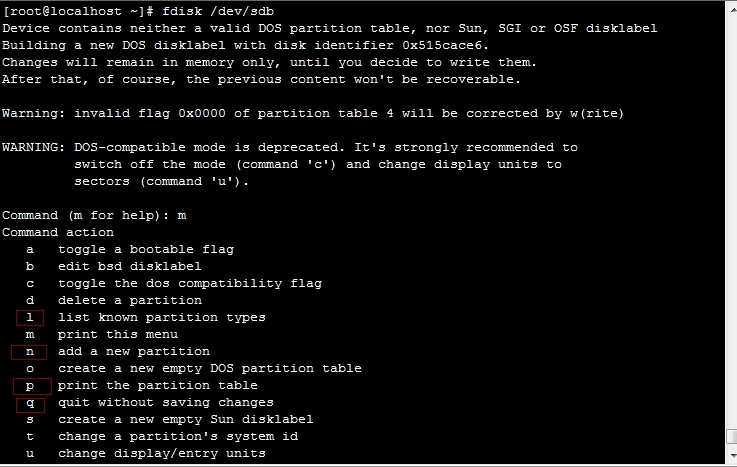Image resolution: width=737 pixels, height=467 pixels.
Task: Click the boxed 'q' command letter
Action: [x=31, y=404]
